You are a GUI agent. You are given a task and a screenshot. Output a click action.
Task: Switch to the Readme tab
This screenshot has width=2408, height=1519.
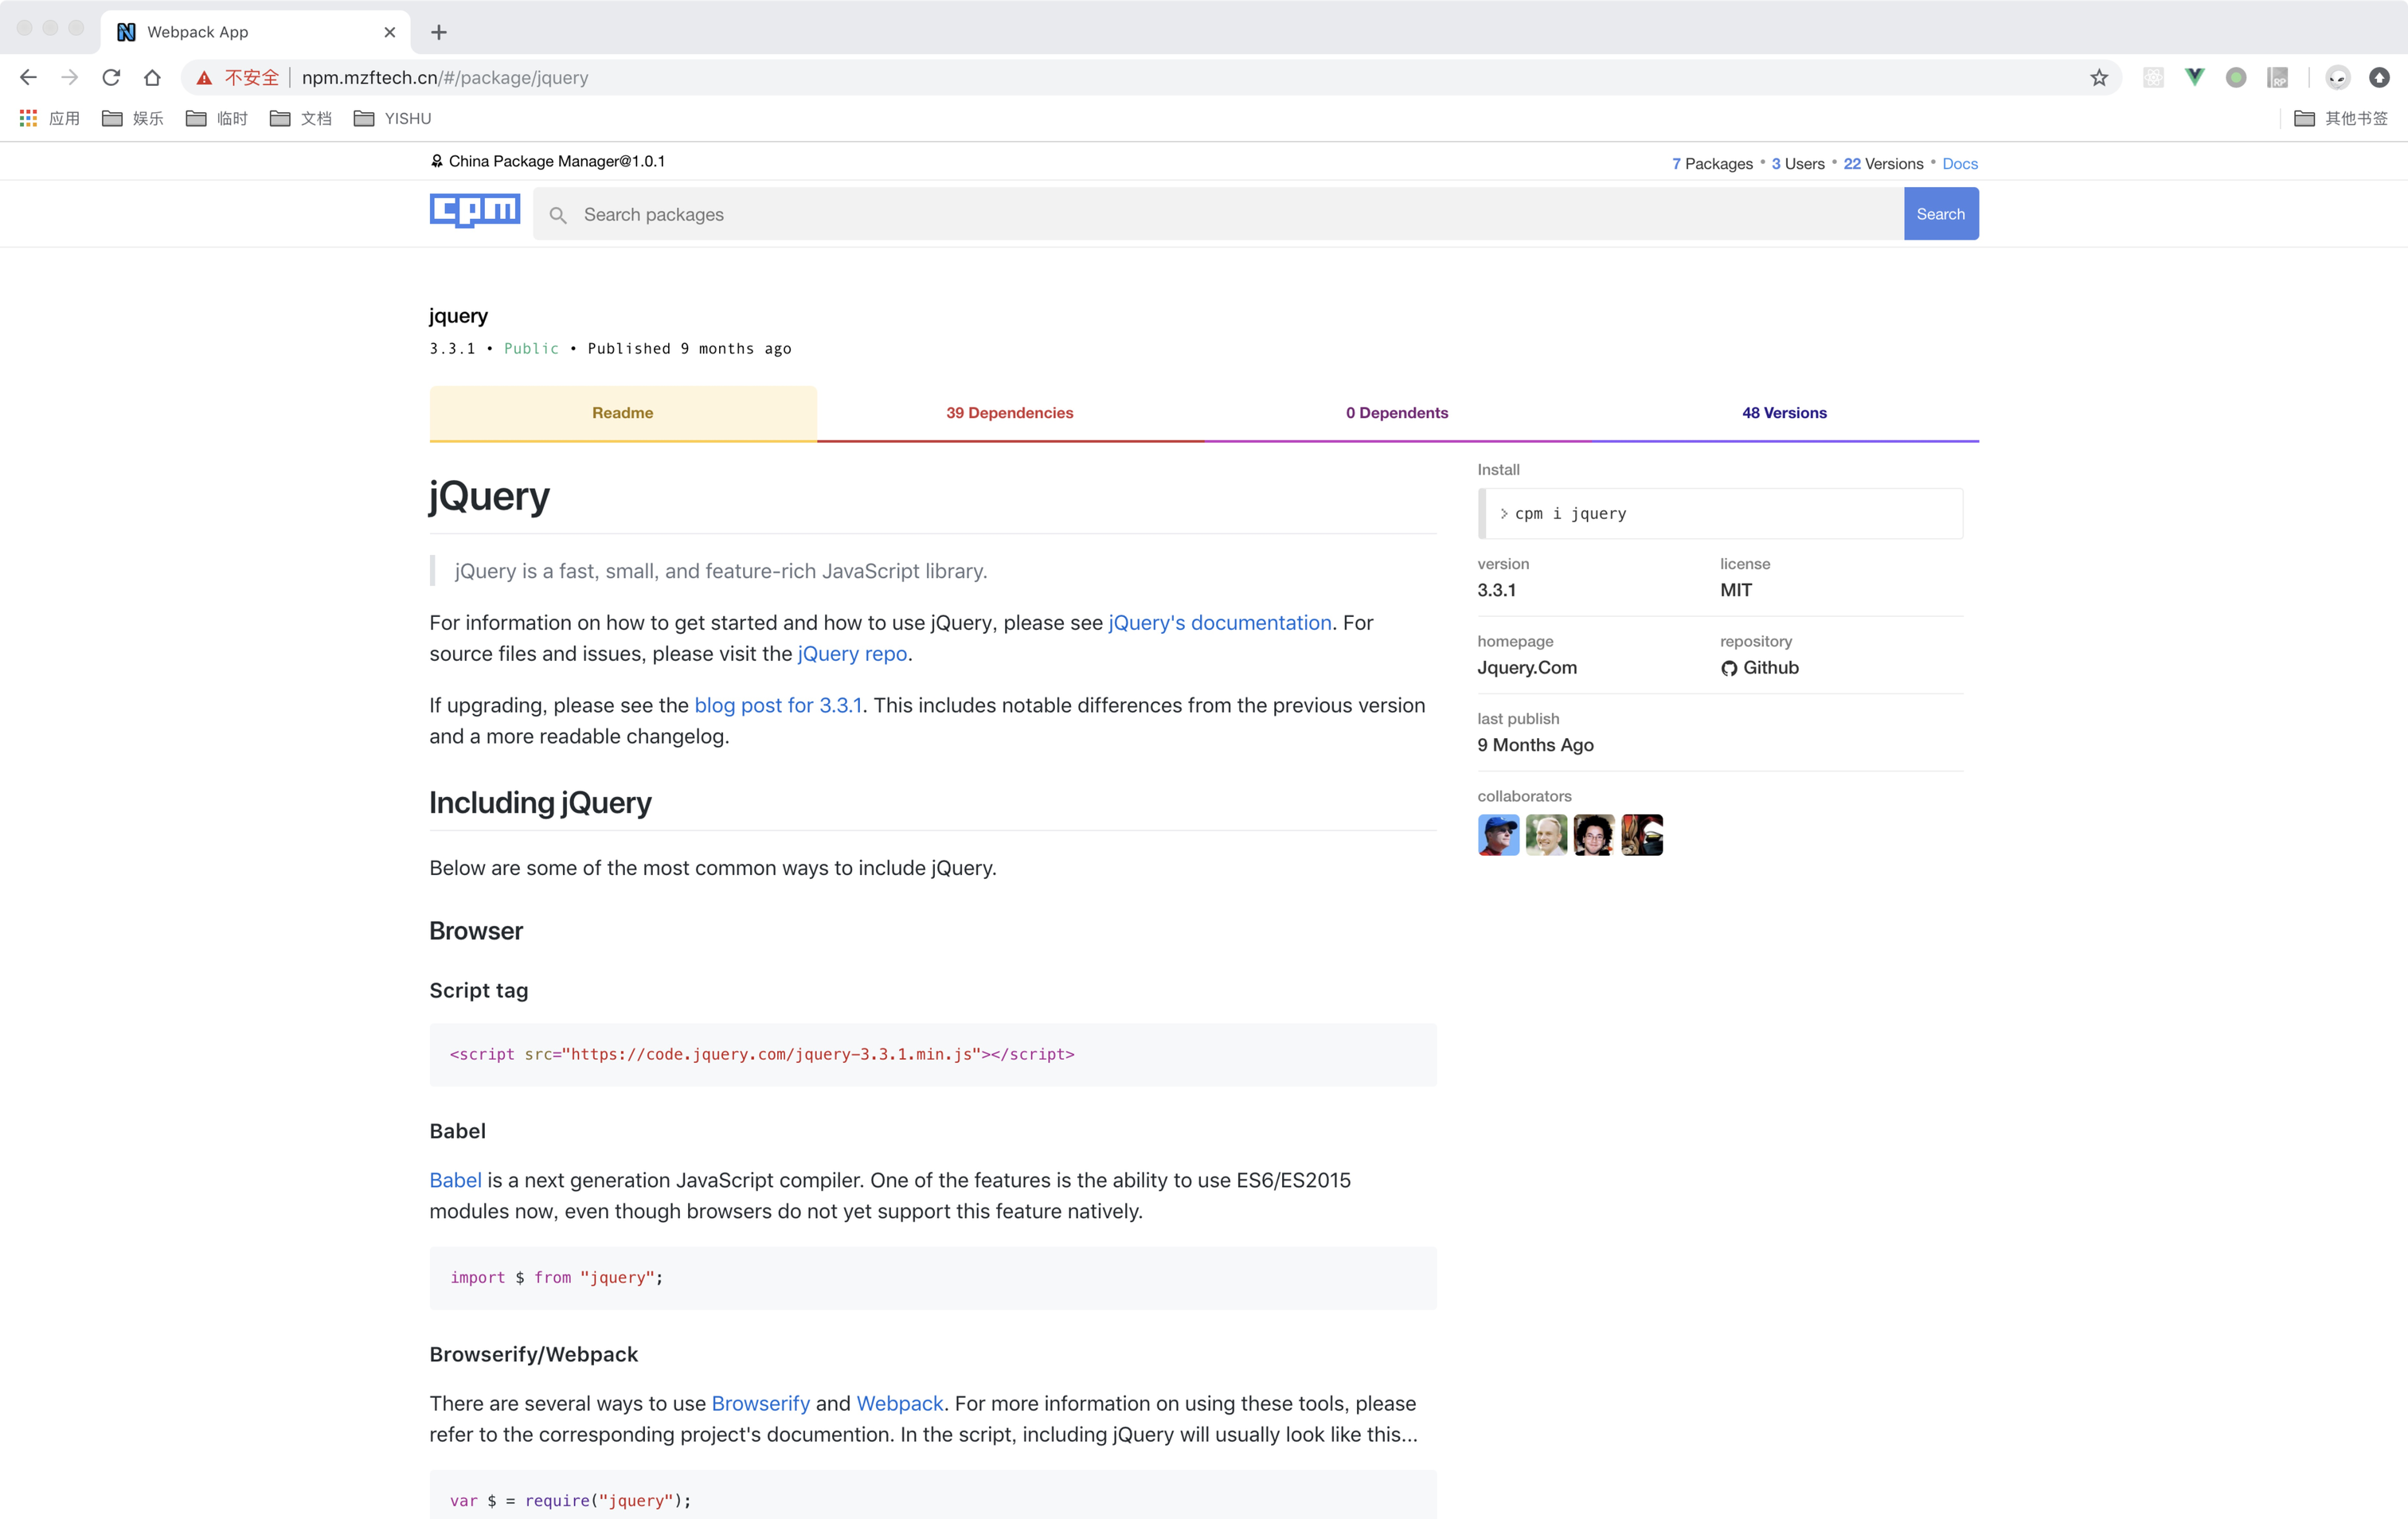(x=622, y=413)
